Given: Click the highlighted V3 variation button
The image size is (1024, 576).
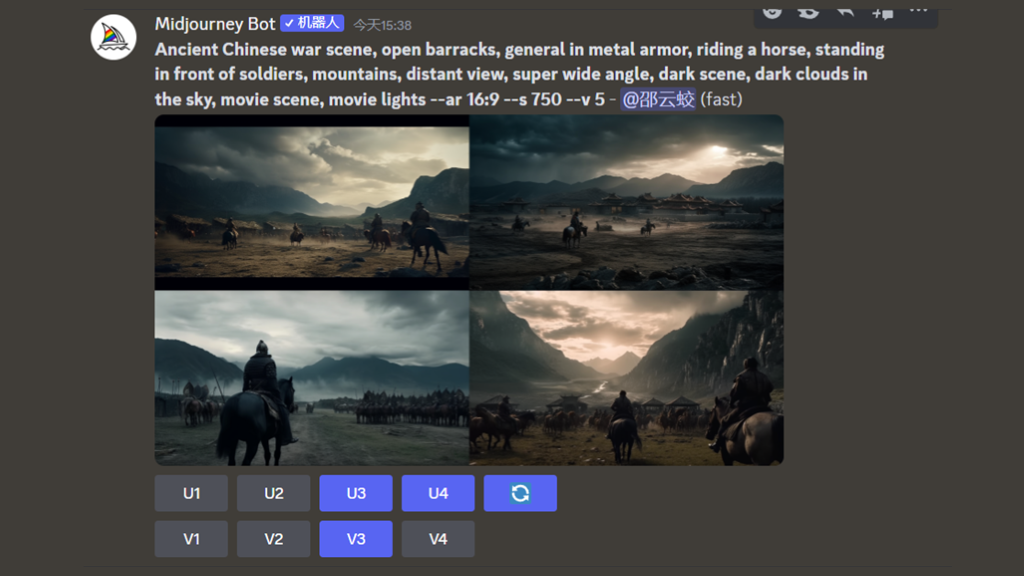Looking at the screenshot, I should coord(356,539).
